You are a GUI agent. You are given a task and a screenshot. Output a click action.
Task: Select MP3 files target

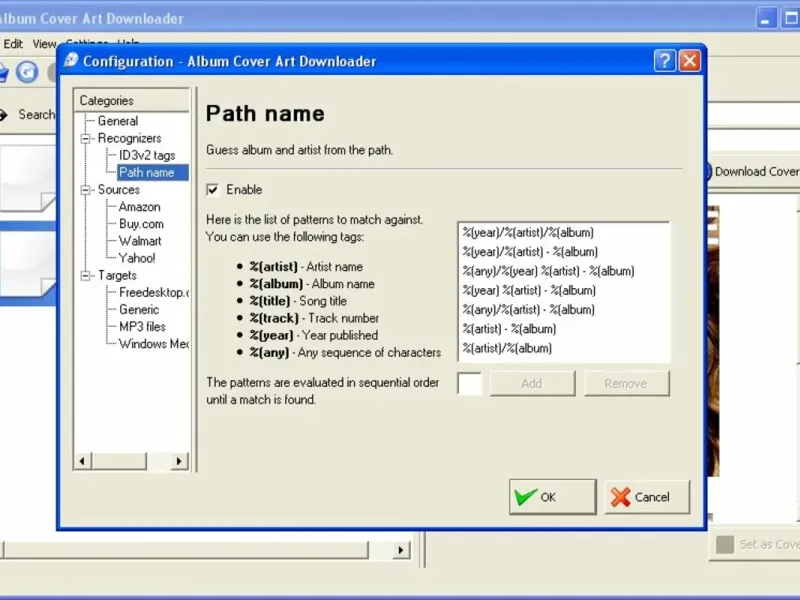tap(142, 327)
